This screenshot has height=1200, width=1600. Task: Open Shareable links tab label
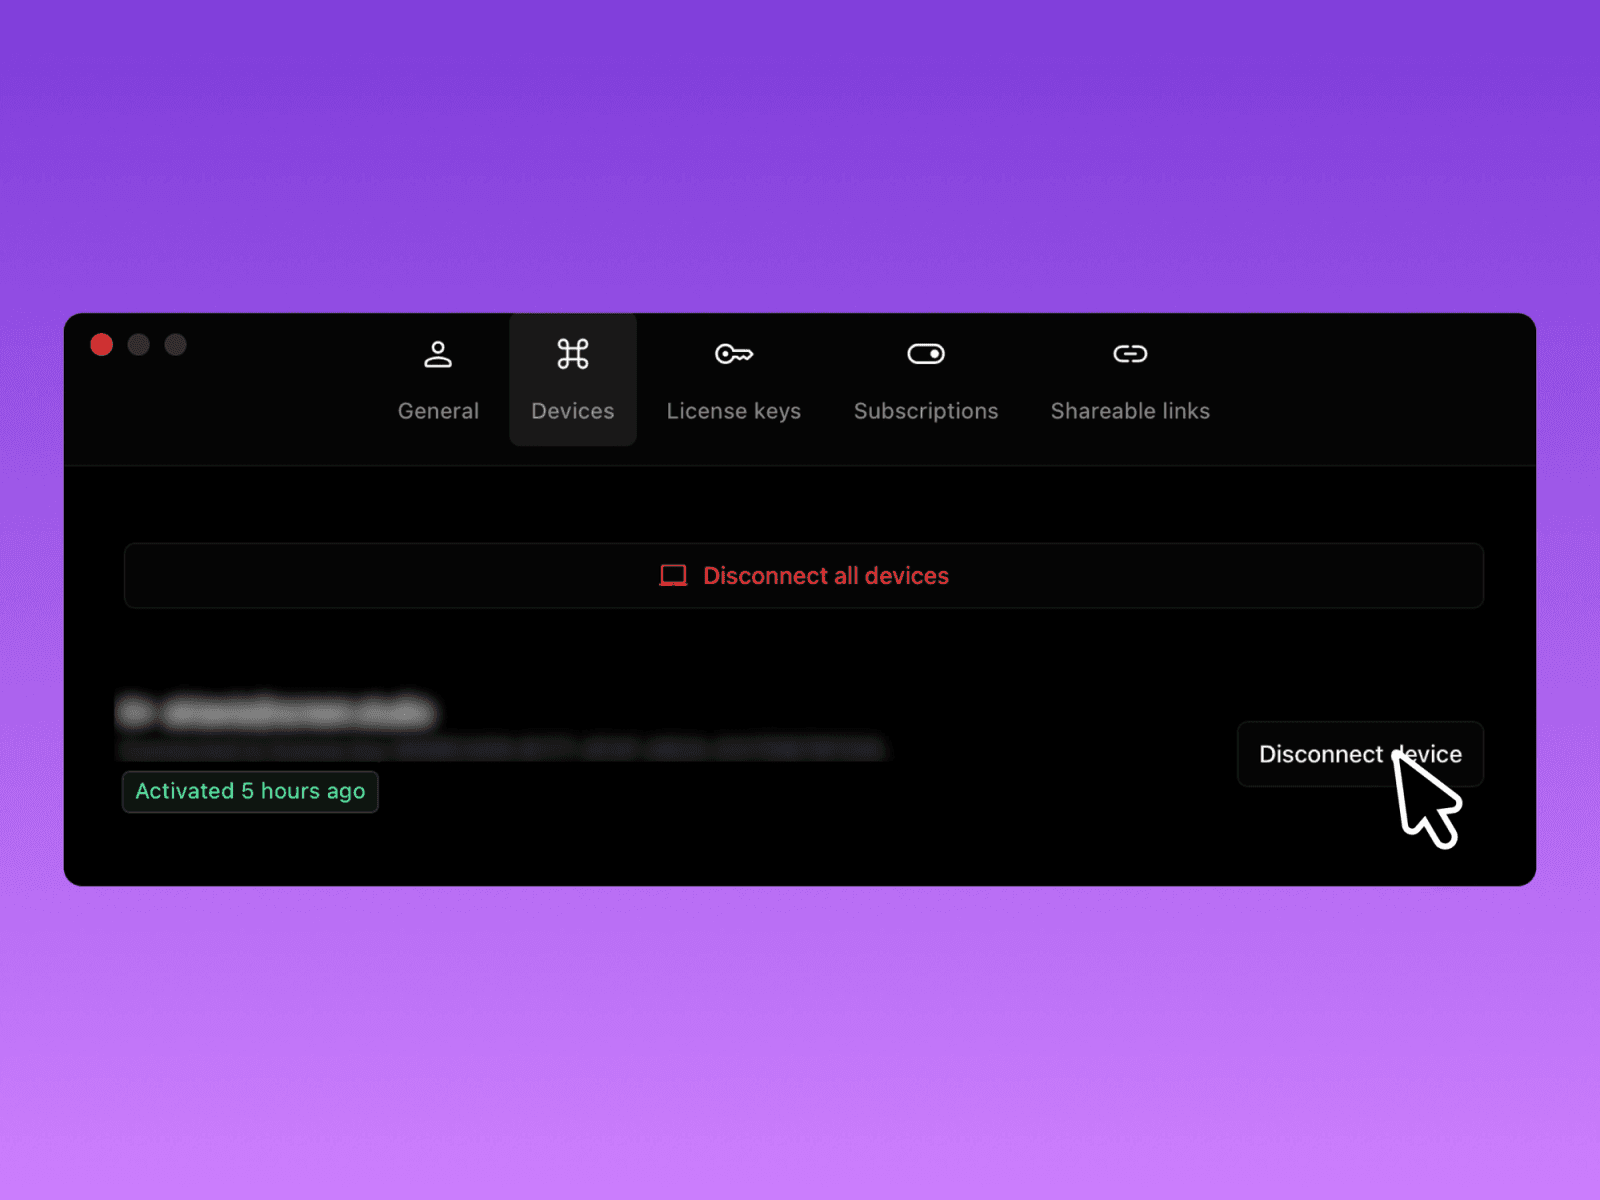1130,411
